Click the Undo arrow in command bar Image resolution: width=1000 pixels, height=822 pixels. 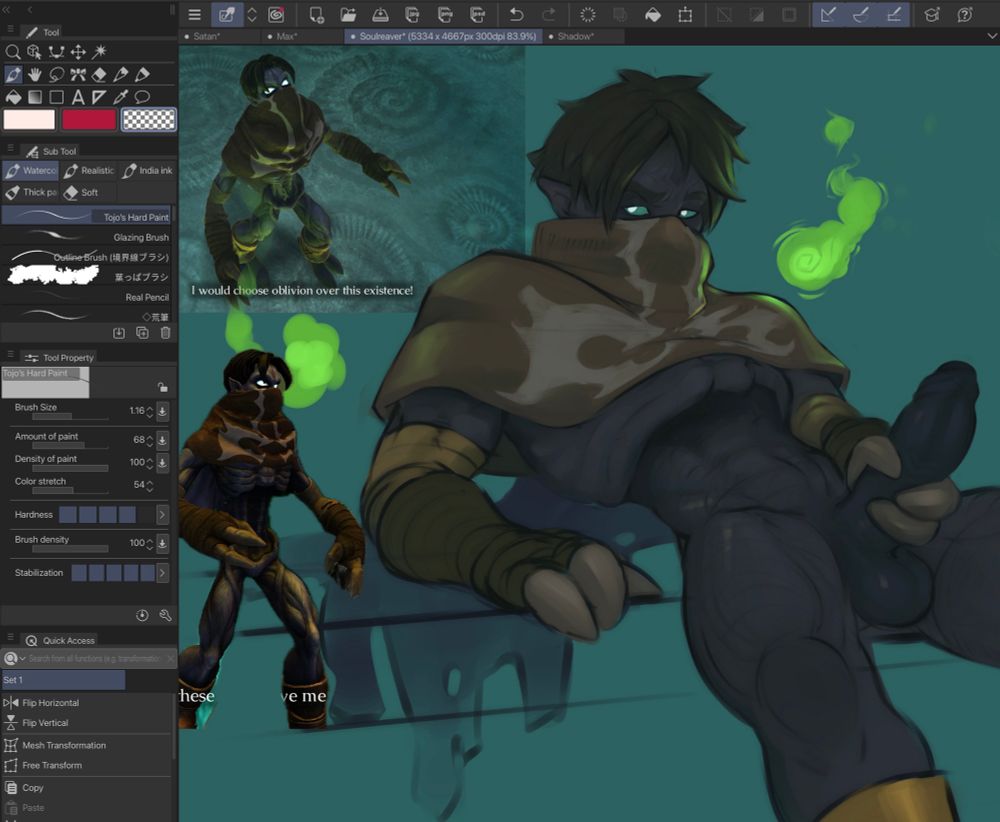tap(517, 15)
